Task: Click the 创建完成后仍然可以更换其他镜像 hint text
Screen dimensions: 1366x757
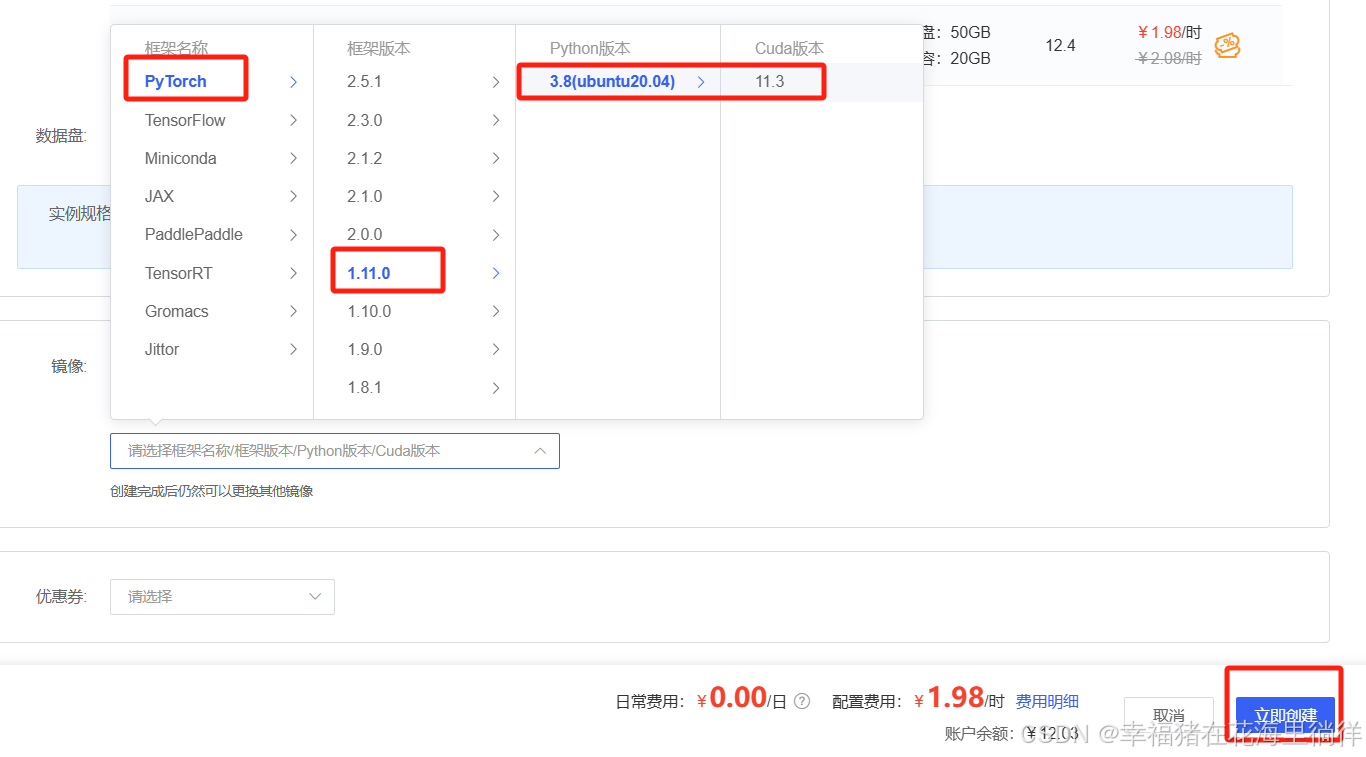Action: click(212, 491)
